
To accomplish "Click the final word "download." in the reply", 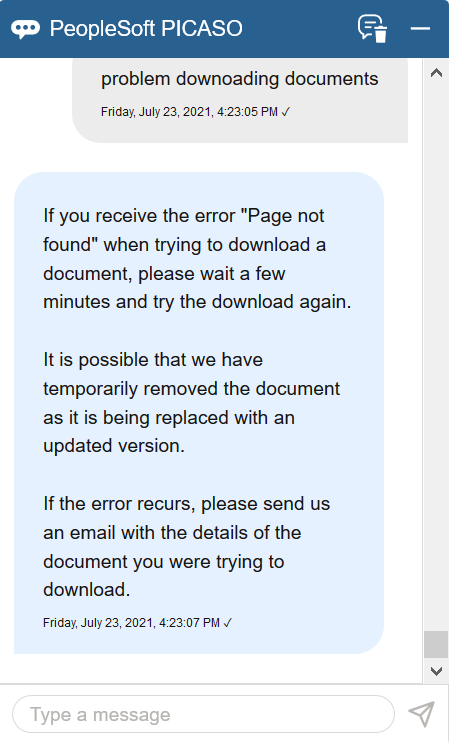I will [x=87, y=589].
